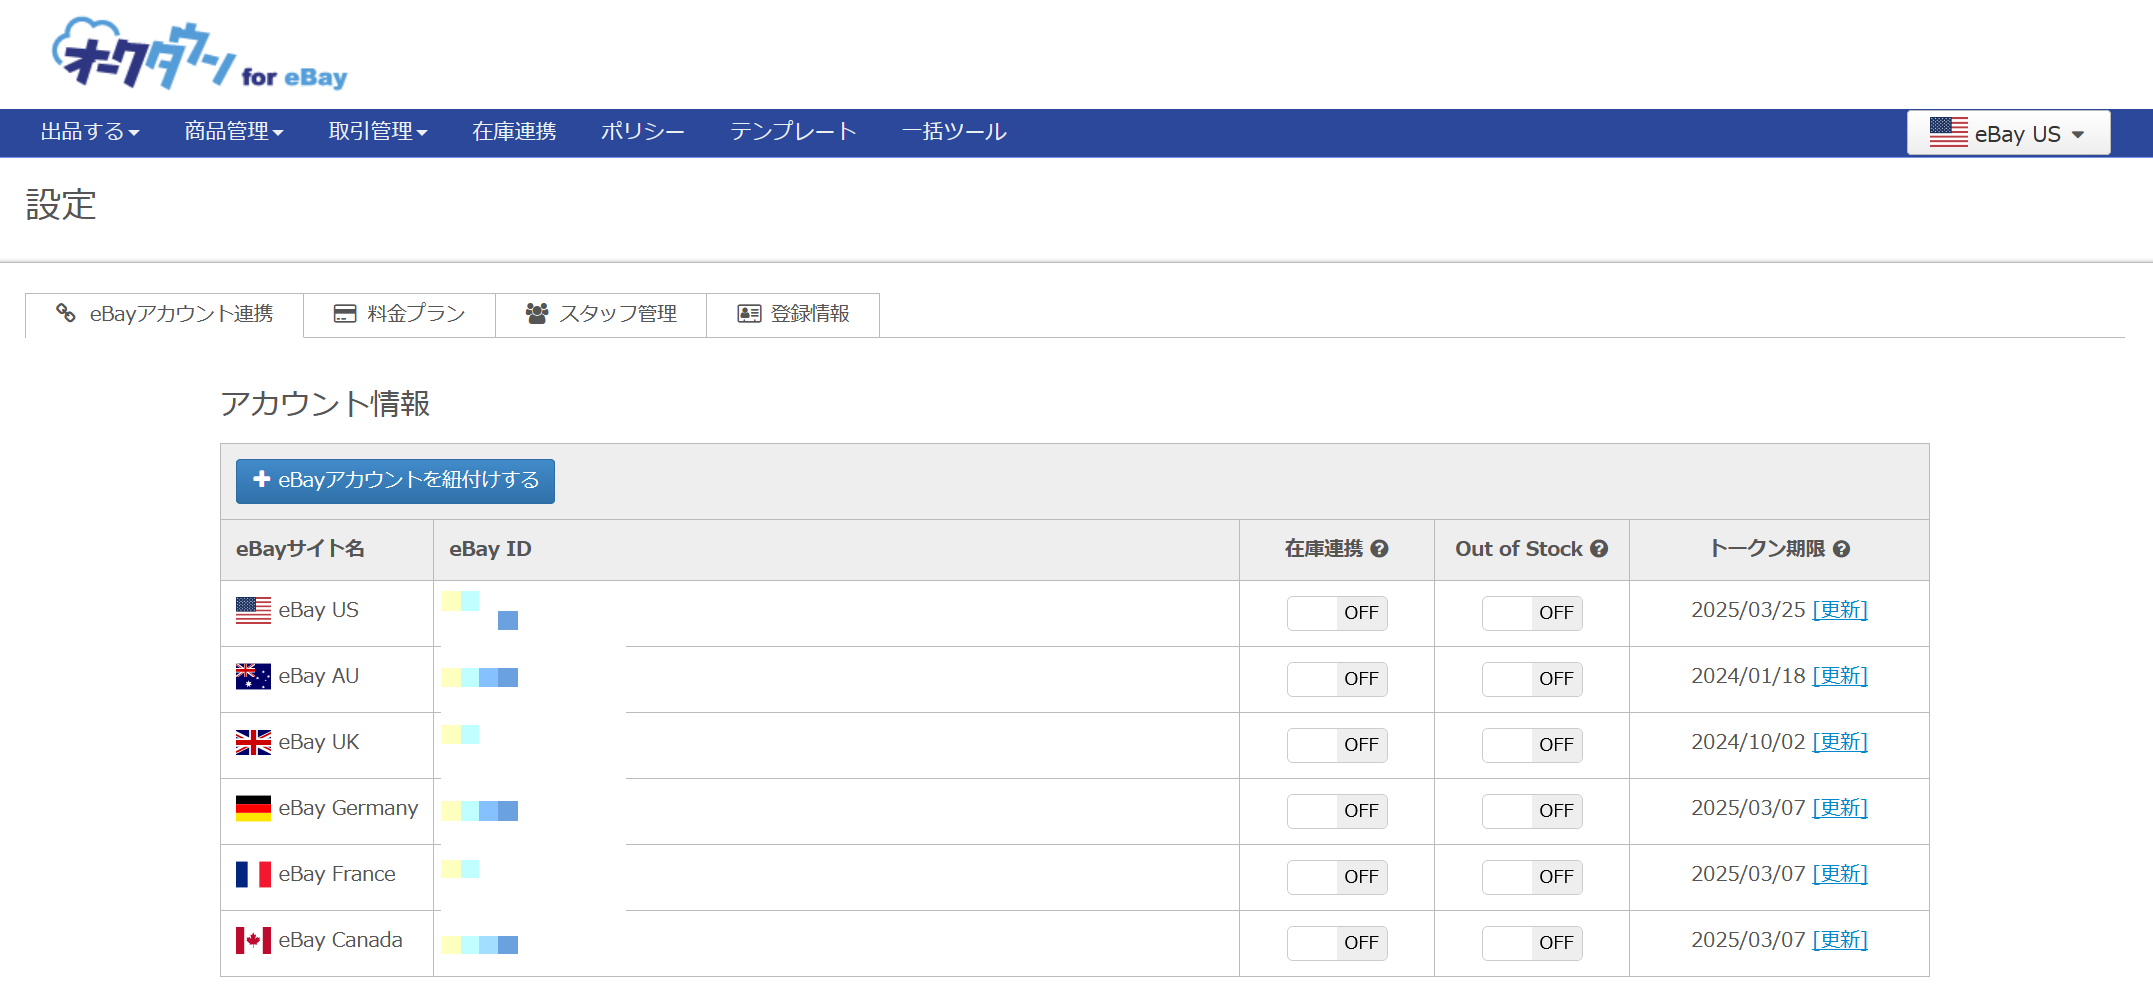Open the 商品管理 dropdown menu
This screenshot has height=1004, width=2153.
(234, 132)
